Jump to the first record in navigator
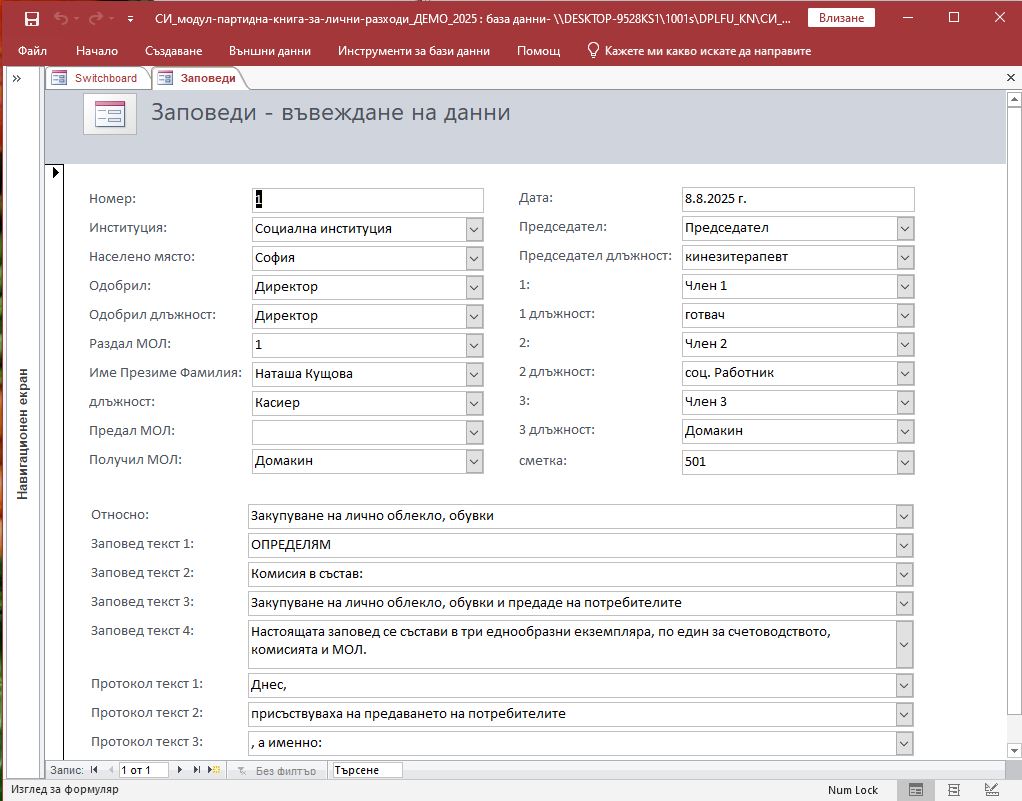The width and height of the screenshot is (1022, 801). [94, 770]
